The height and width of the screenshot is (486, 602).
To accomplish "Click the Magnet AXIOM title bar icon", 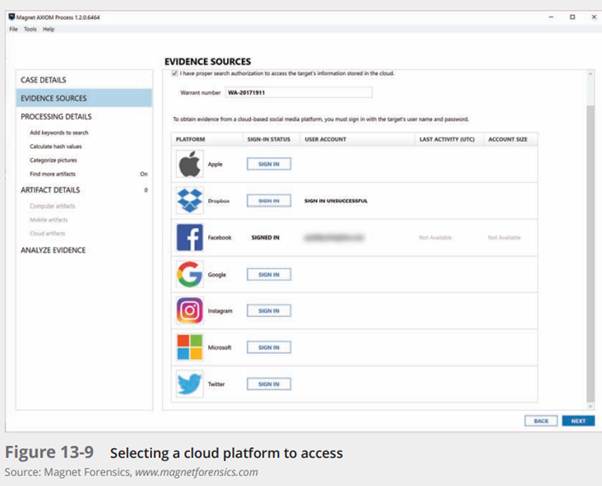I will point(12,17).
